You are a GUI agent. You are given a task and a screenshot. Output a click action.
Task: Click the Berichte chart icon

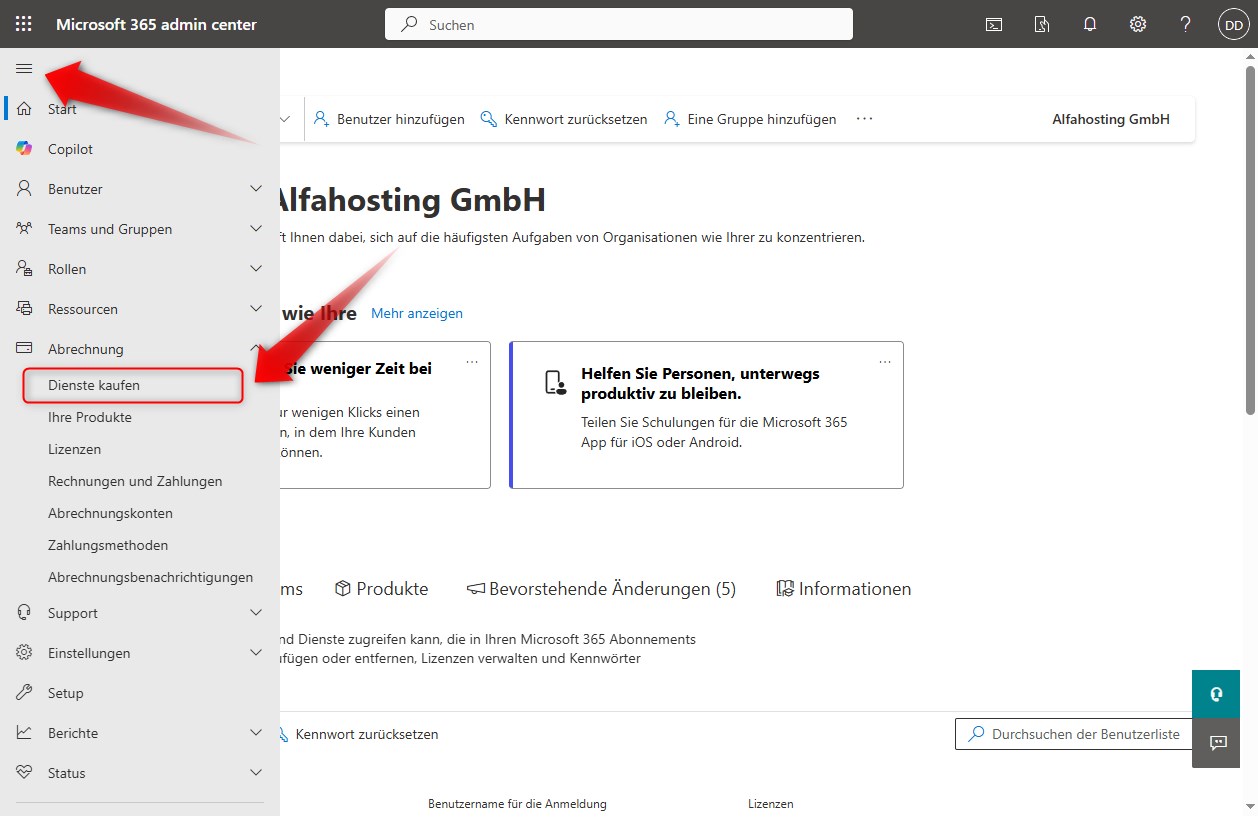(25, 733)
